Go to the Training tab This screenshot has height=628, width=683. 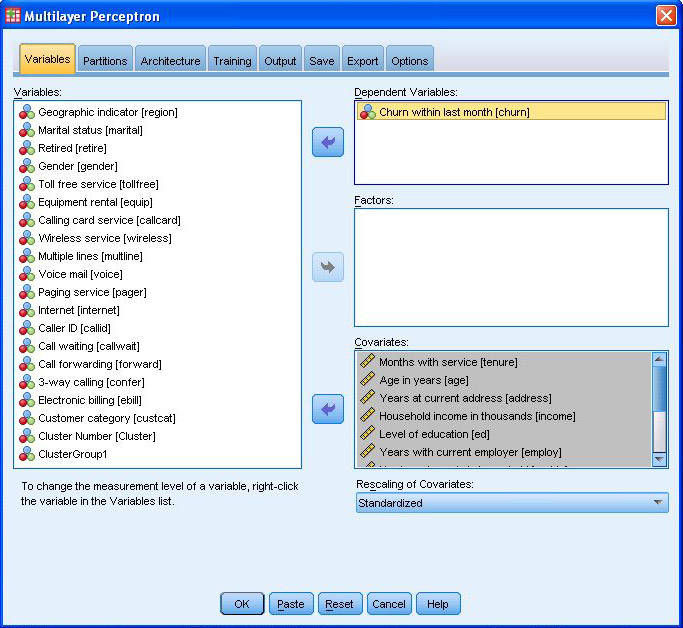point(232,61)
